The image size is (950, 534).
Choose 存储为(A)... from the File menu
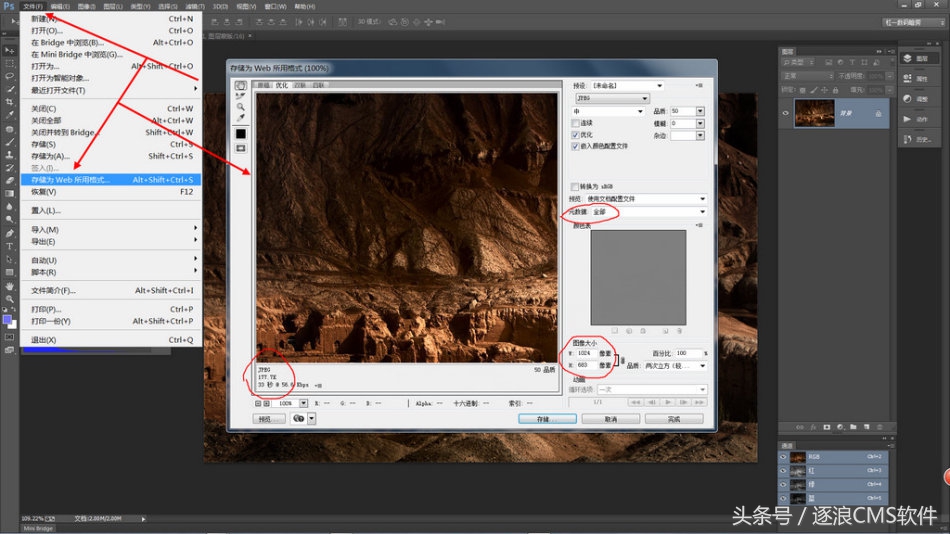coord(50,156)
